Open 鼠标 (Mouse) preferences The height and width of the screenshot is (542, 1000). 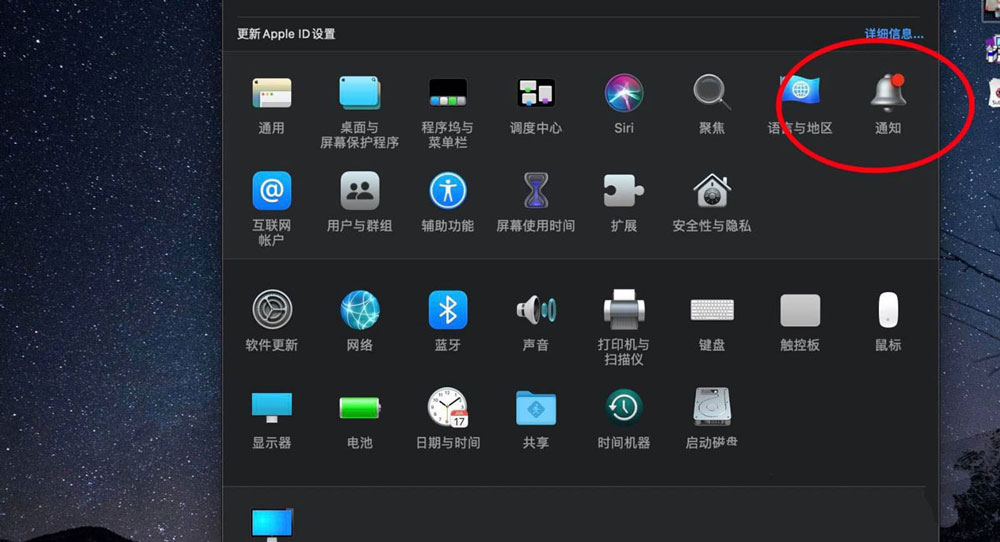(x=888, y=310)
